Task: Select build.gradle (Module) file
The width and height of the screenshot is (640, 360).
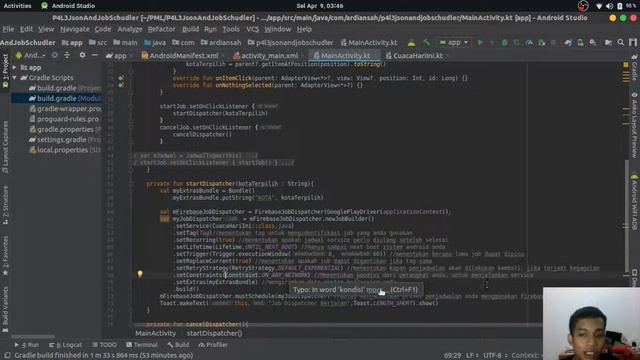Action: (x=65, y=98)
